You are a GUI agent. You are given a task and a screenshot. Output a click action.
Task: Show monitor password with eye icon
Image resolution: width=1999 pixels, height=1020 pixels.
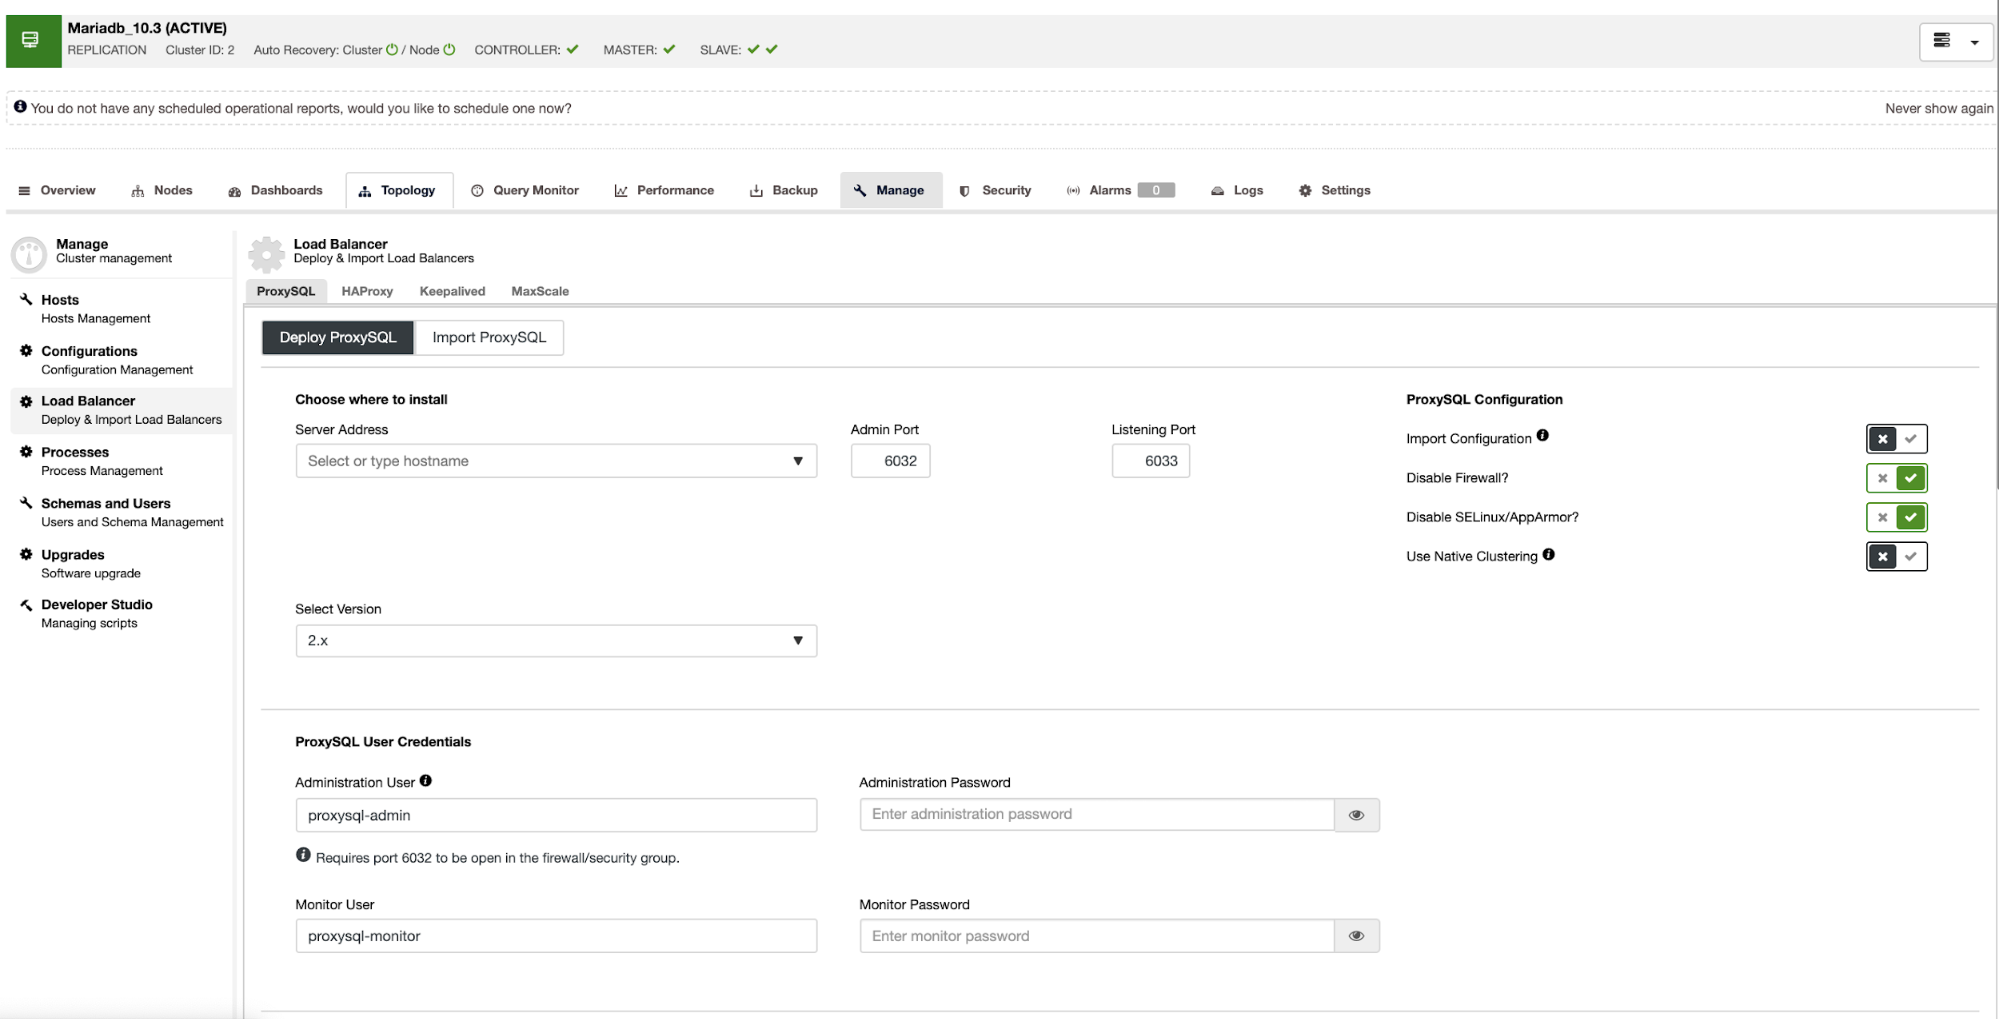click(x=1356, y=936)
